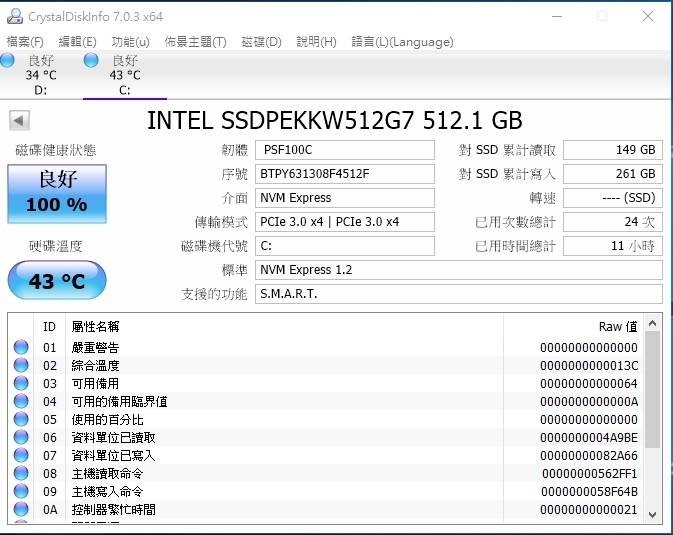Select the 綜合溫度 attribute row
This screenshot has width=673, height=535.
[x=326, y=365]
